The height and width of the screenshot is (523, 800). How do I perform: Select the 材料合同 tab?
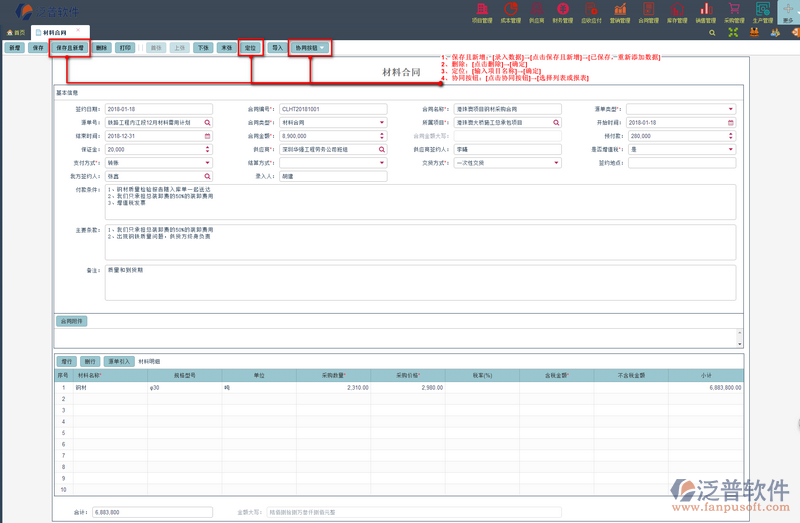pyautogui.click(x=56, y=33)
